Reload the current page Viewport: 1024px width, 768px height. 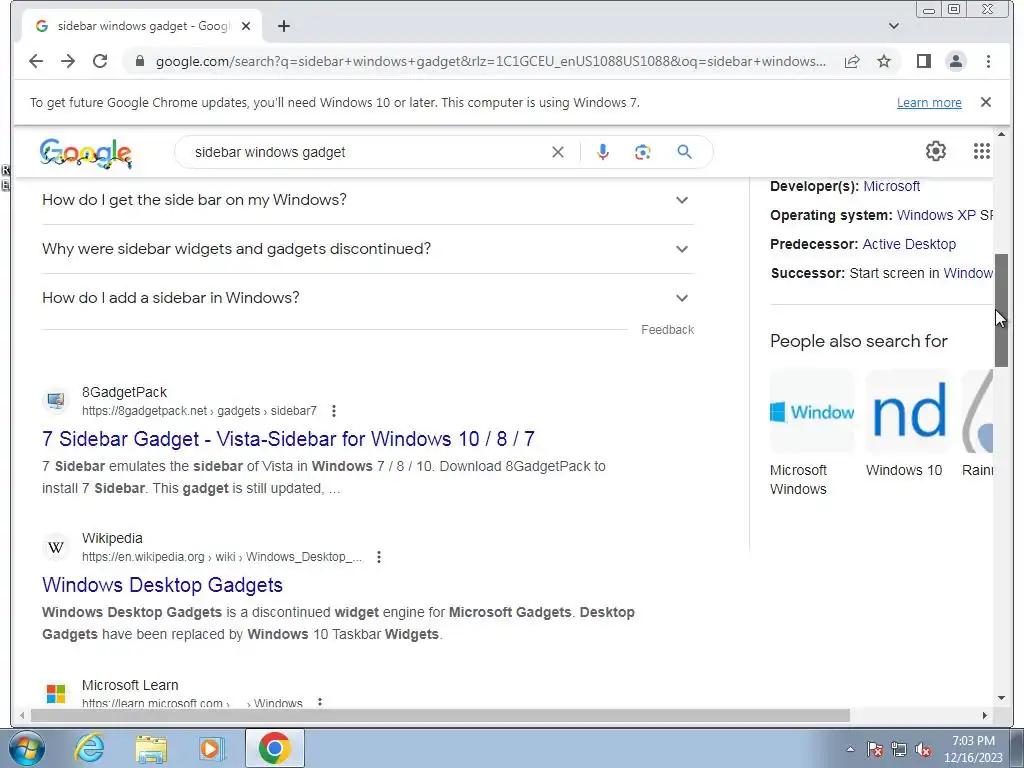tap(100, 61)
